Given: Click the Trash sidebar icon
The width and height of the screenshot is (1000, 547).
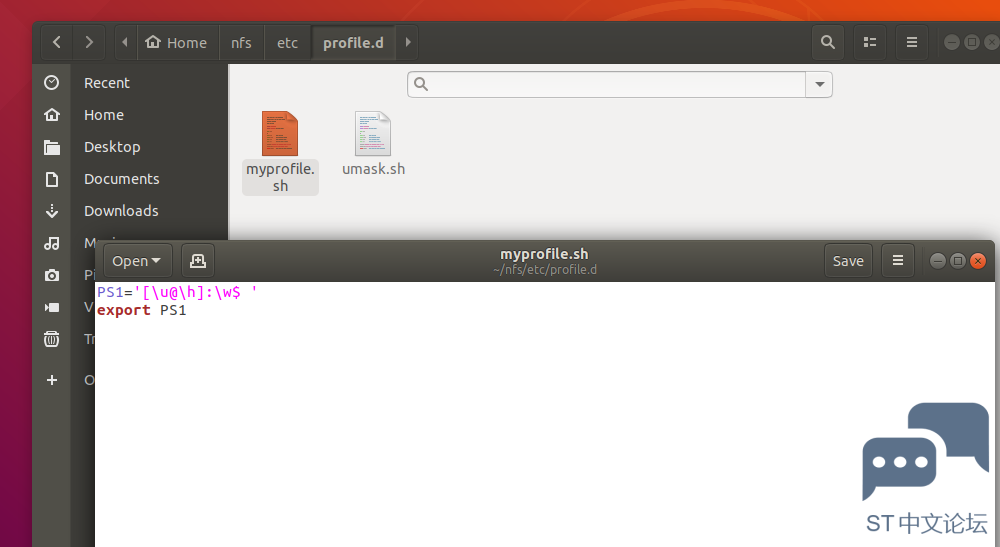Looking at the screenshot, I should tap(52, 339).
